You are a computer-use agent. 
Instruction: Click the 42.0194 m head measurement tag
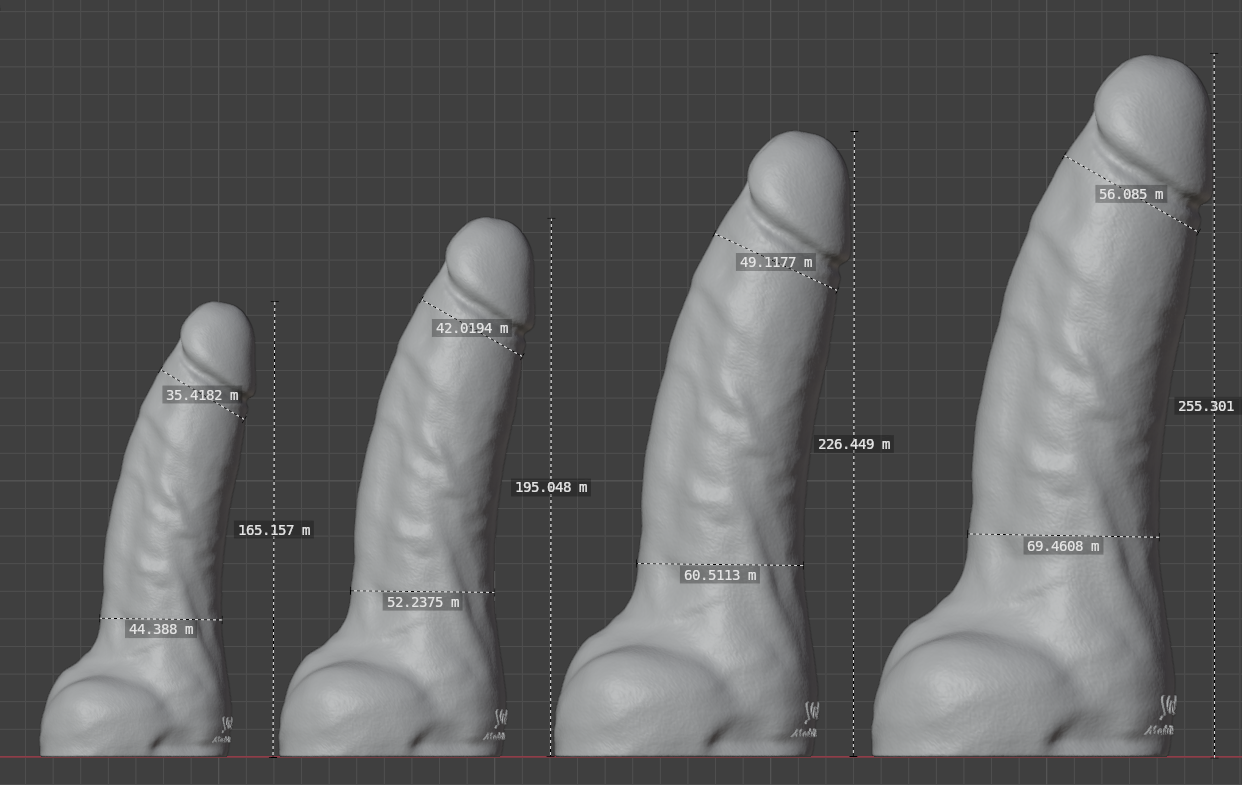click(473, 326)
